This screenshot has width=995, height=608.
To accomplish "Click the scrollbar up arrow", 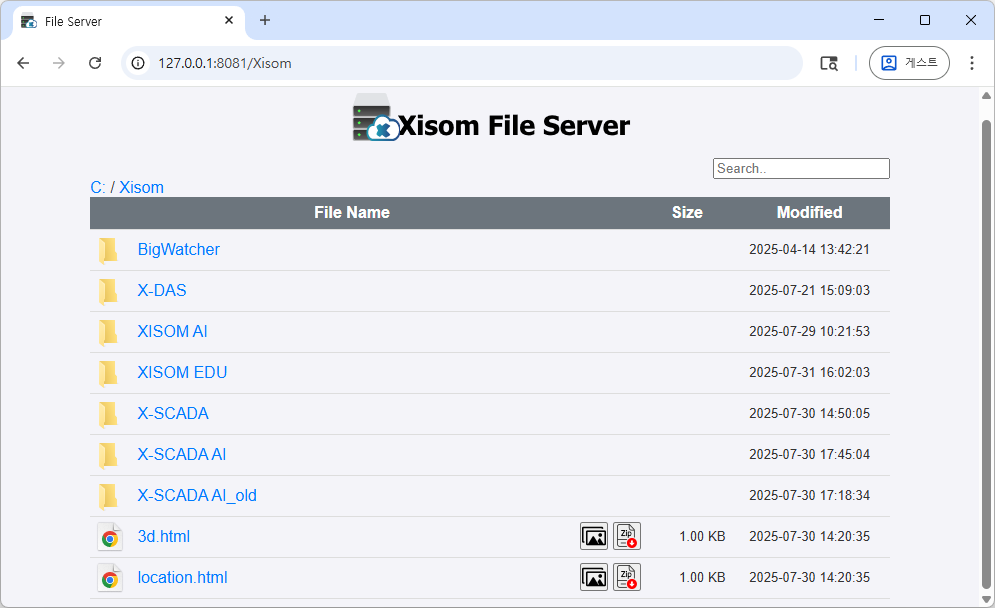I will pos(986,96).
